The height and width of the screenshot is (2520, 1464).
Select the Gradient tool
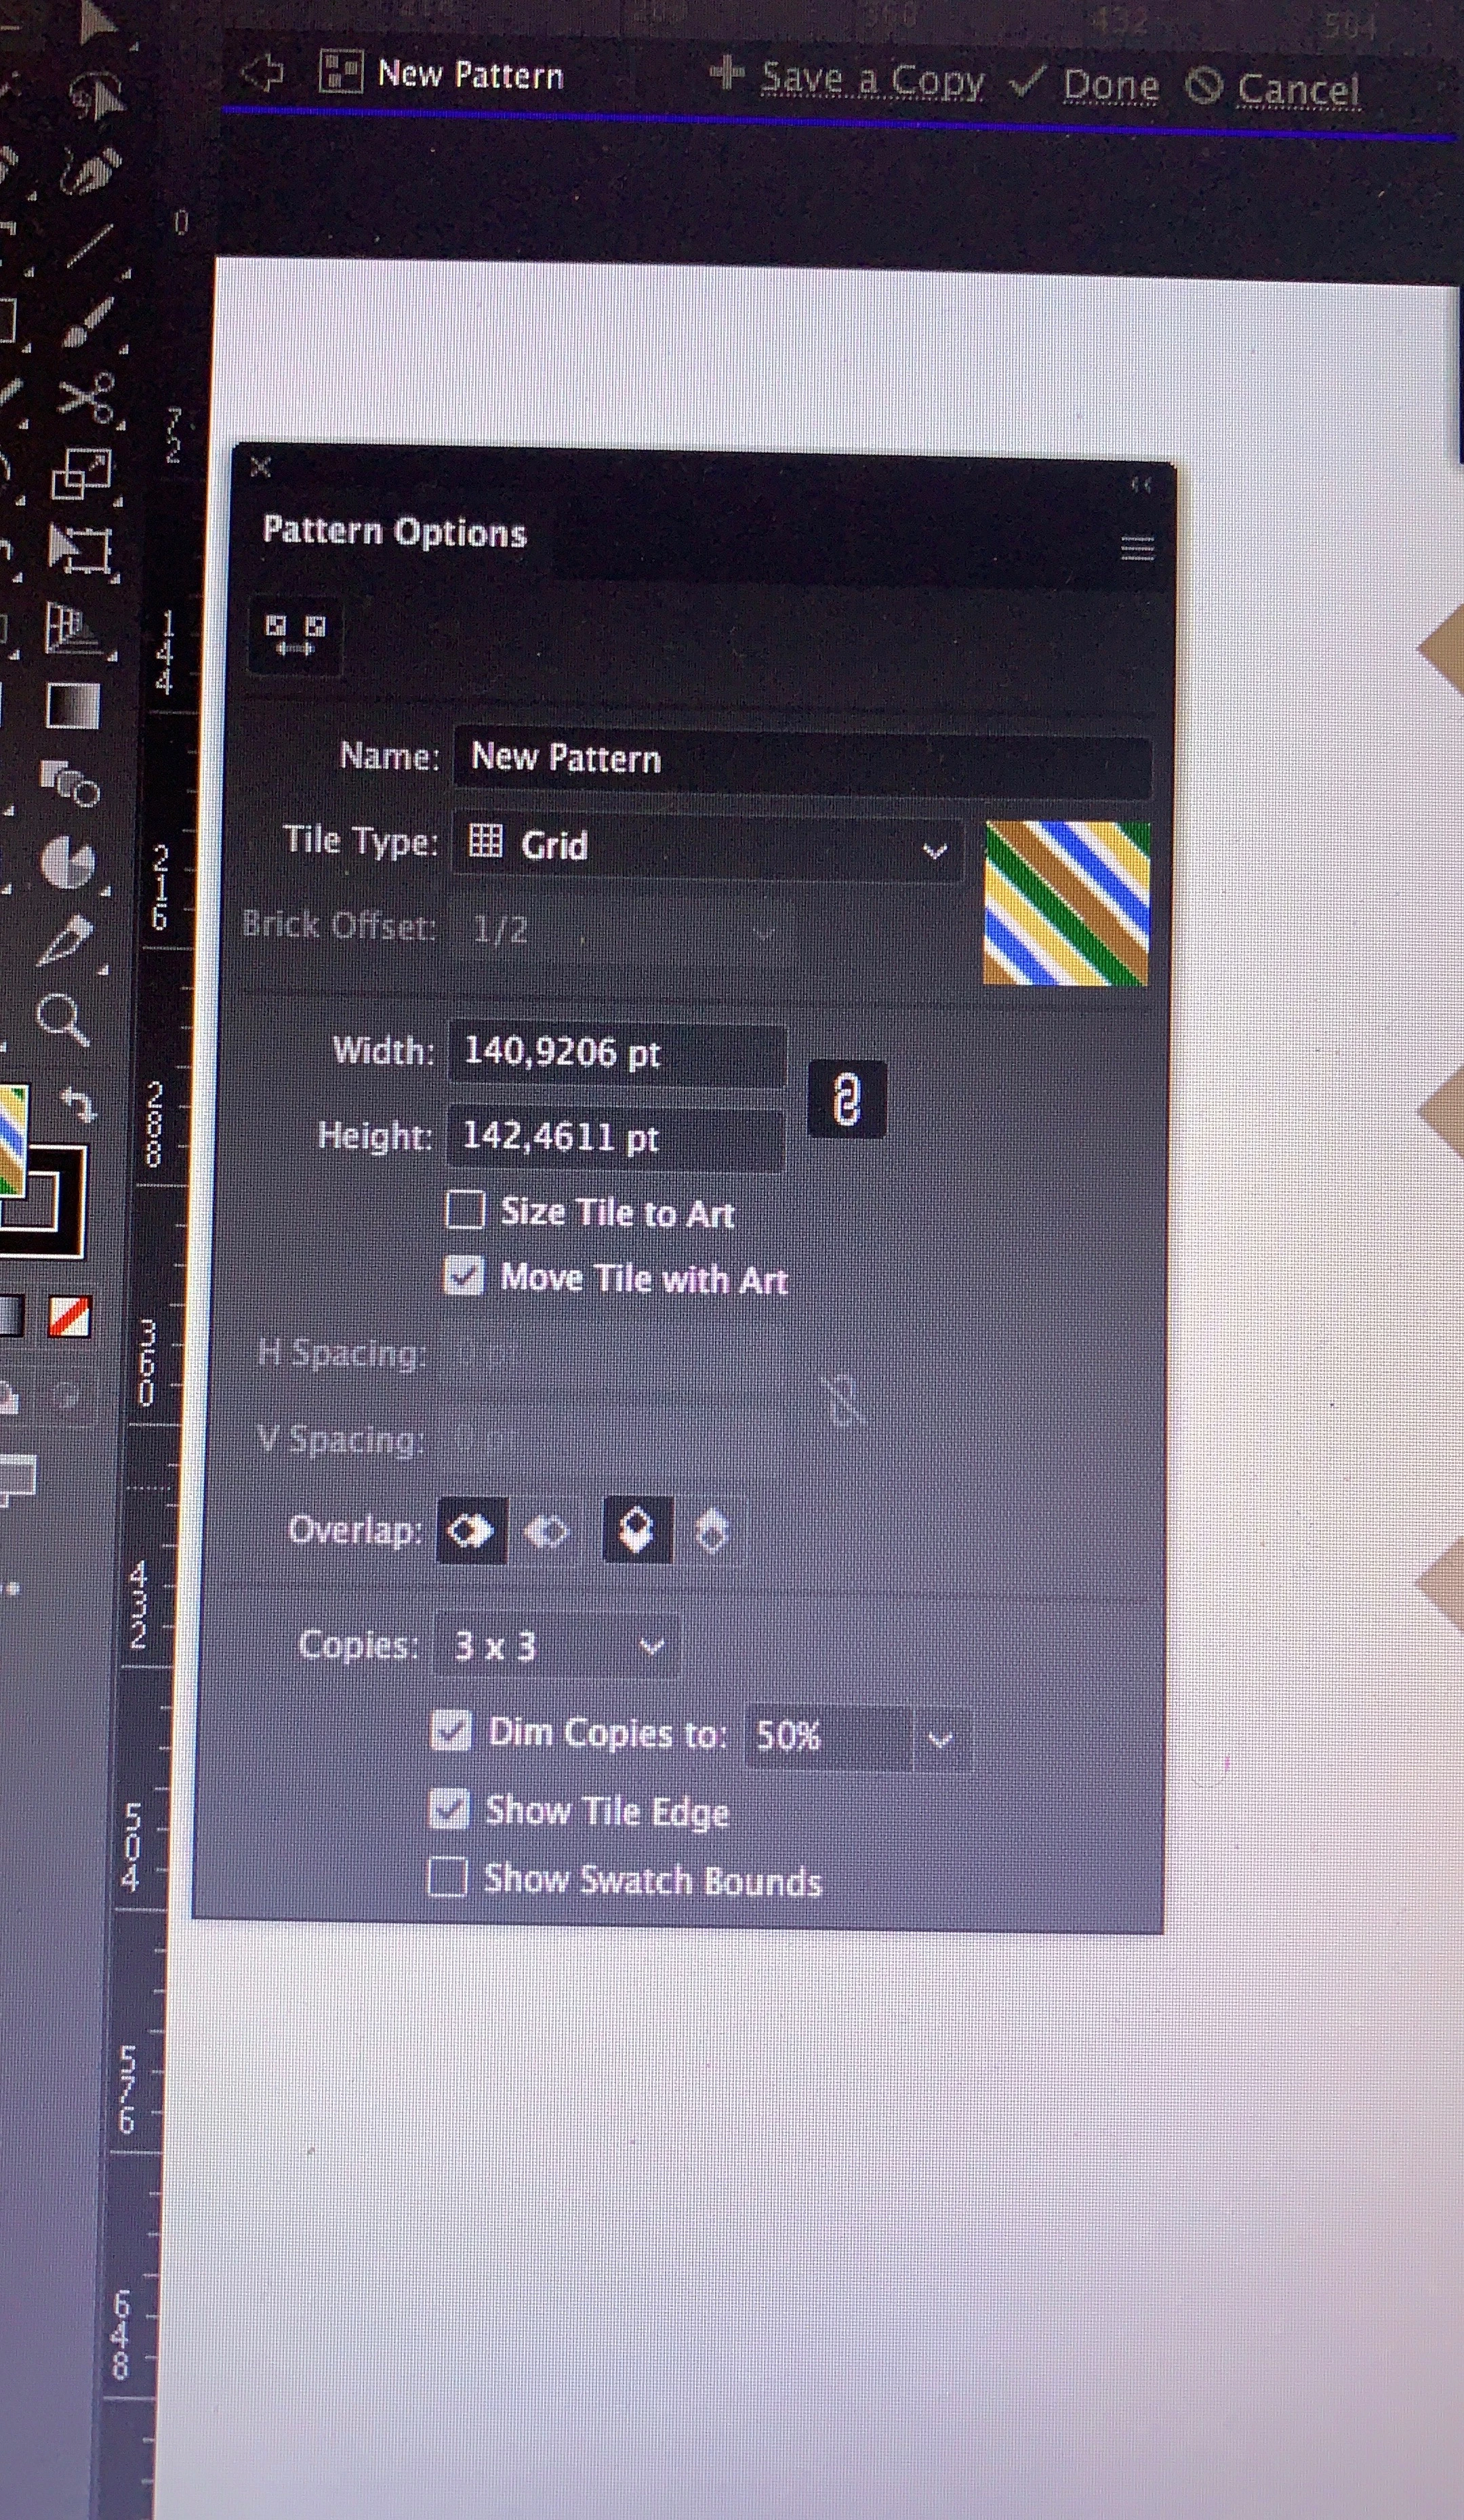73,707
